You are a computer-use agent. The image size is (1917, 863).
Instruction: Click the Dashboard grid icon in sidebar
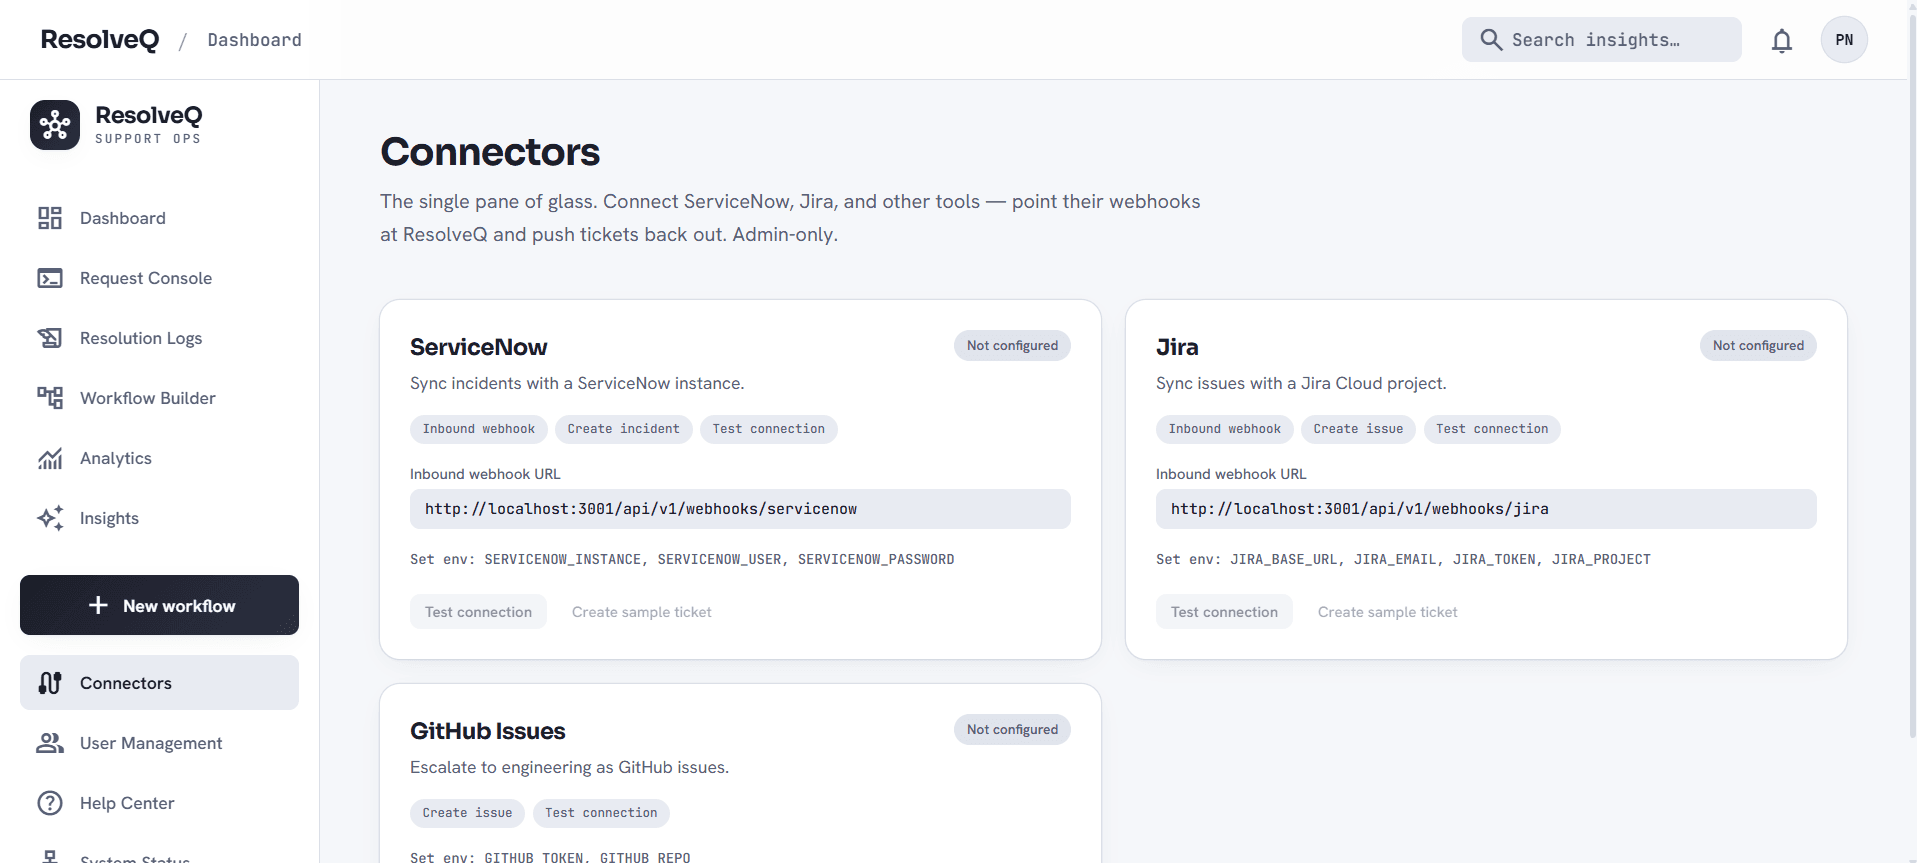[50, 218]
